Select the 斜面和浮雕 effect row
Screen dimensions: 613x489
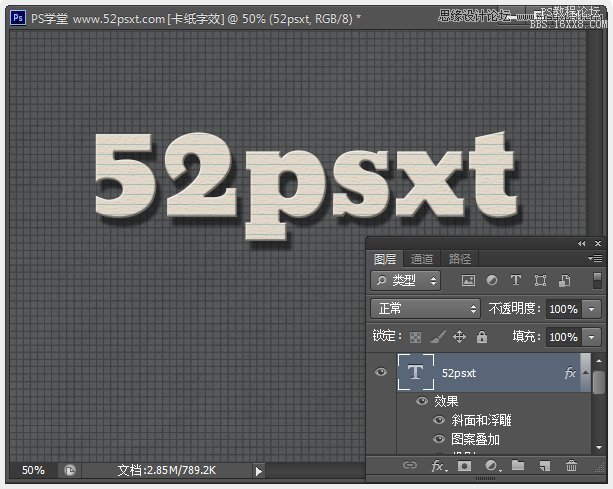tap(493, 420)
